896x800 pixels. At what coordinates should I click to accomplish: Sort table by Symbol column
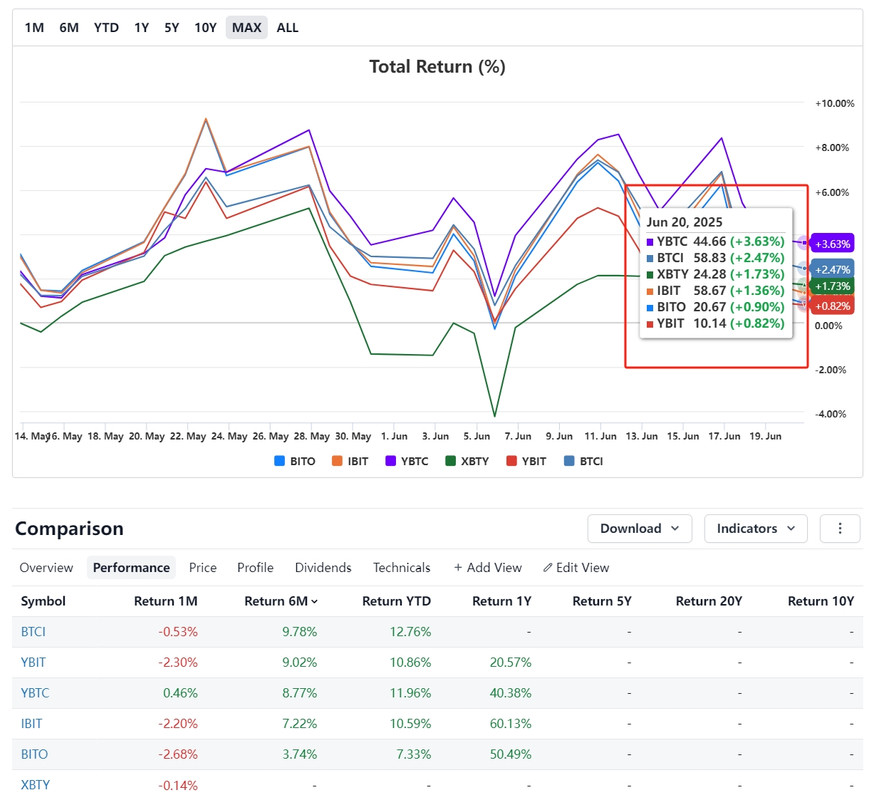43,601
